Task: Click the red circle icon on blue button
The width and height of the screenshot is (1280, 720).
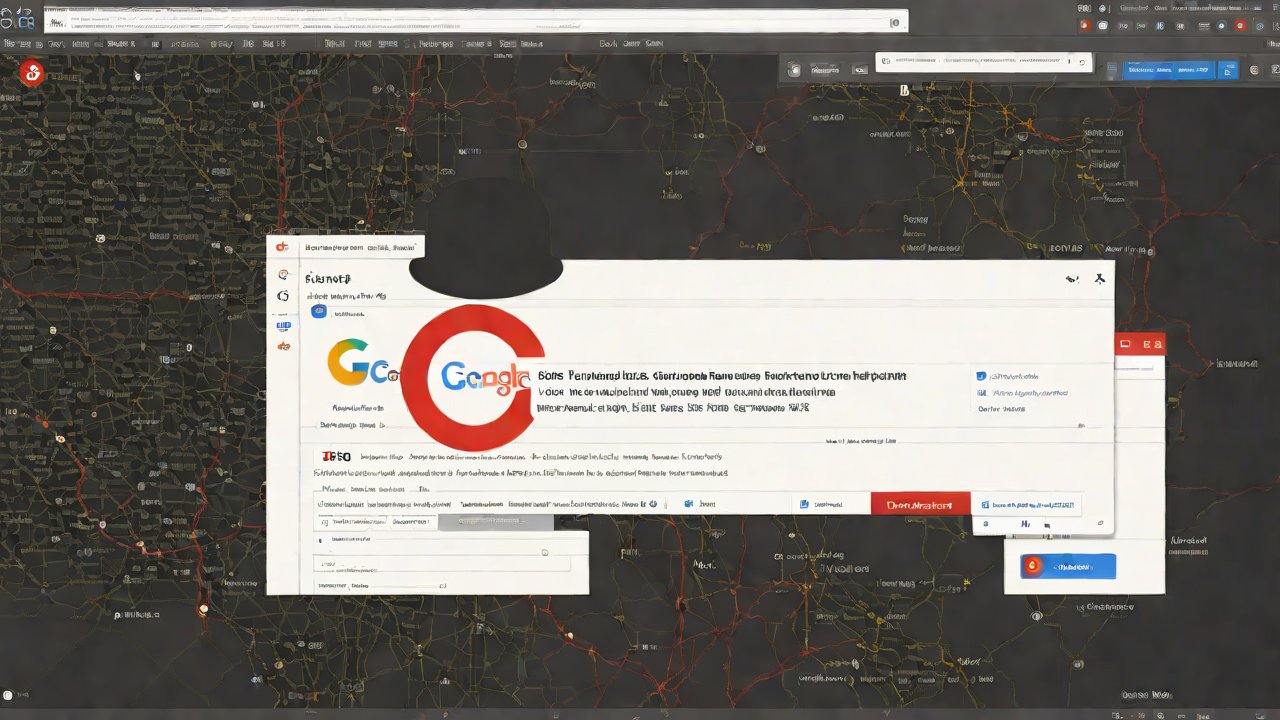Action: pyautogui.click(x=1033, y=566)
